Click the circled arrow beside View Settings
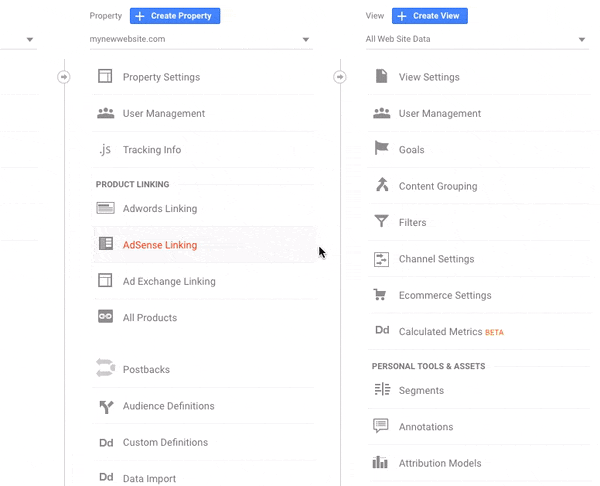The height and width of the screenshot is (486, 600). pyautogui.click(x=340, y=77)
